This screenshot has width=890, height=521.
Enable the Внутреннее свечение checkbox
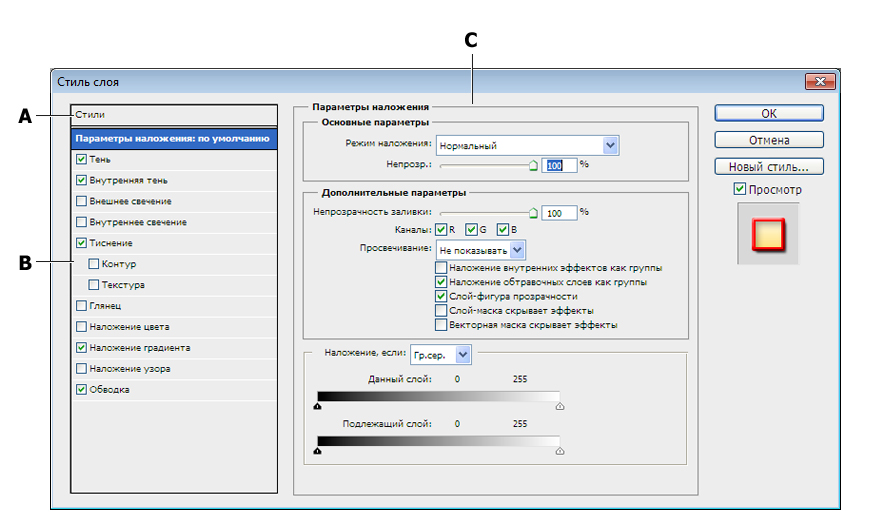81,222
